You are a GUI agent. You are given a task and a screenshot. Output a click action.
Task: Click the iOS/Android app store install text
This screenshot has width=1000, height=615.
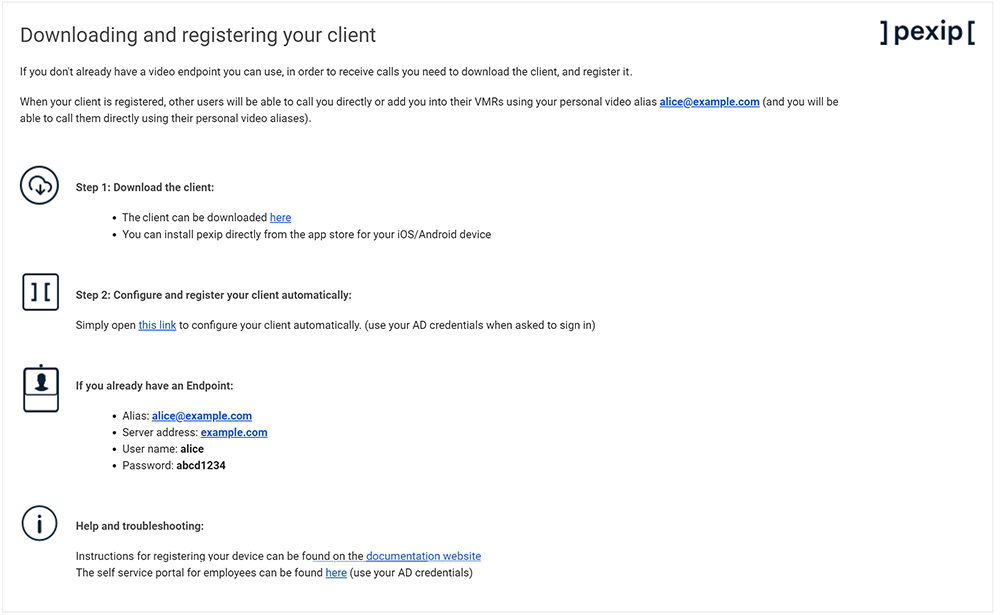click(306, 235)
